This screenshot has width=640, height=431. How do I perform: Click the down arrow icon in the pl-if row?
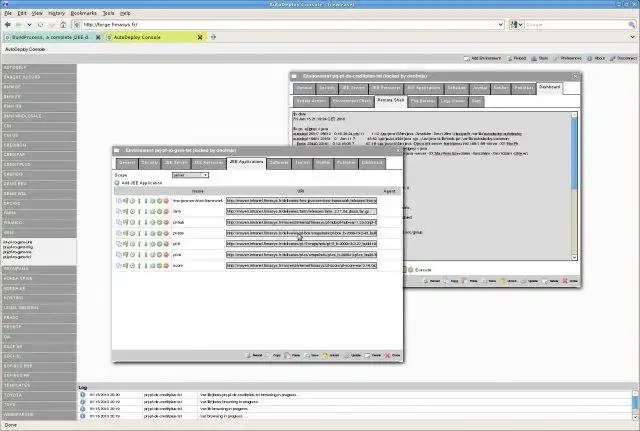(x=146, y=244)
